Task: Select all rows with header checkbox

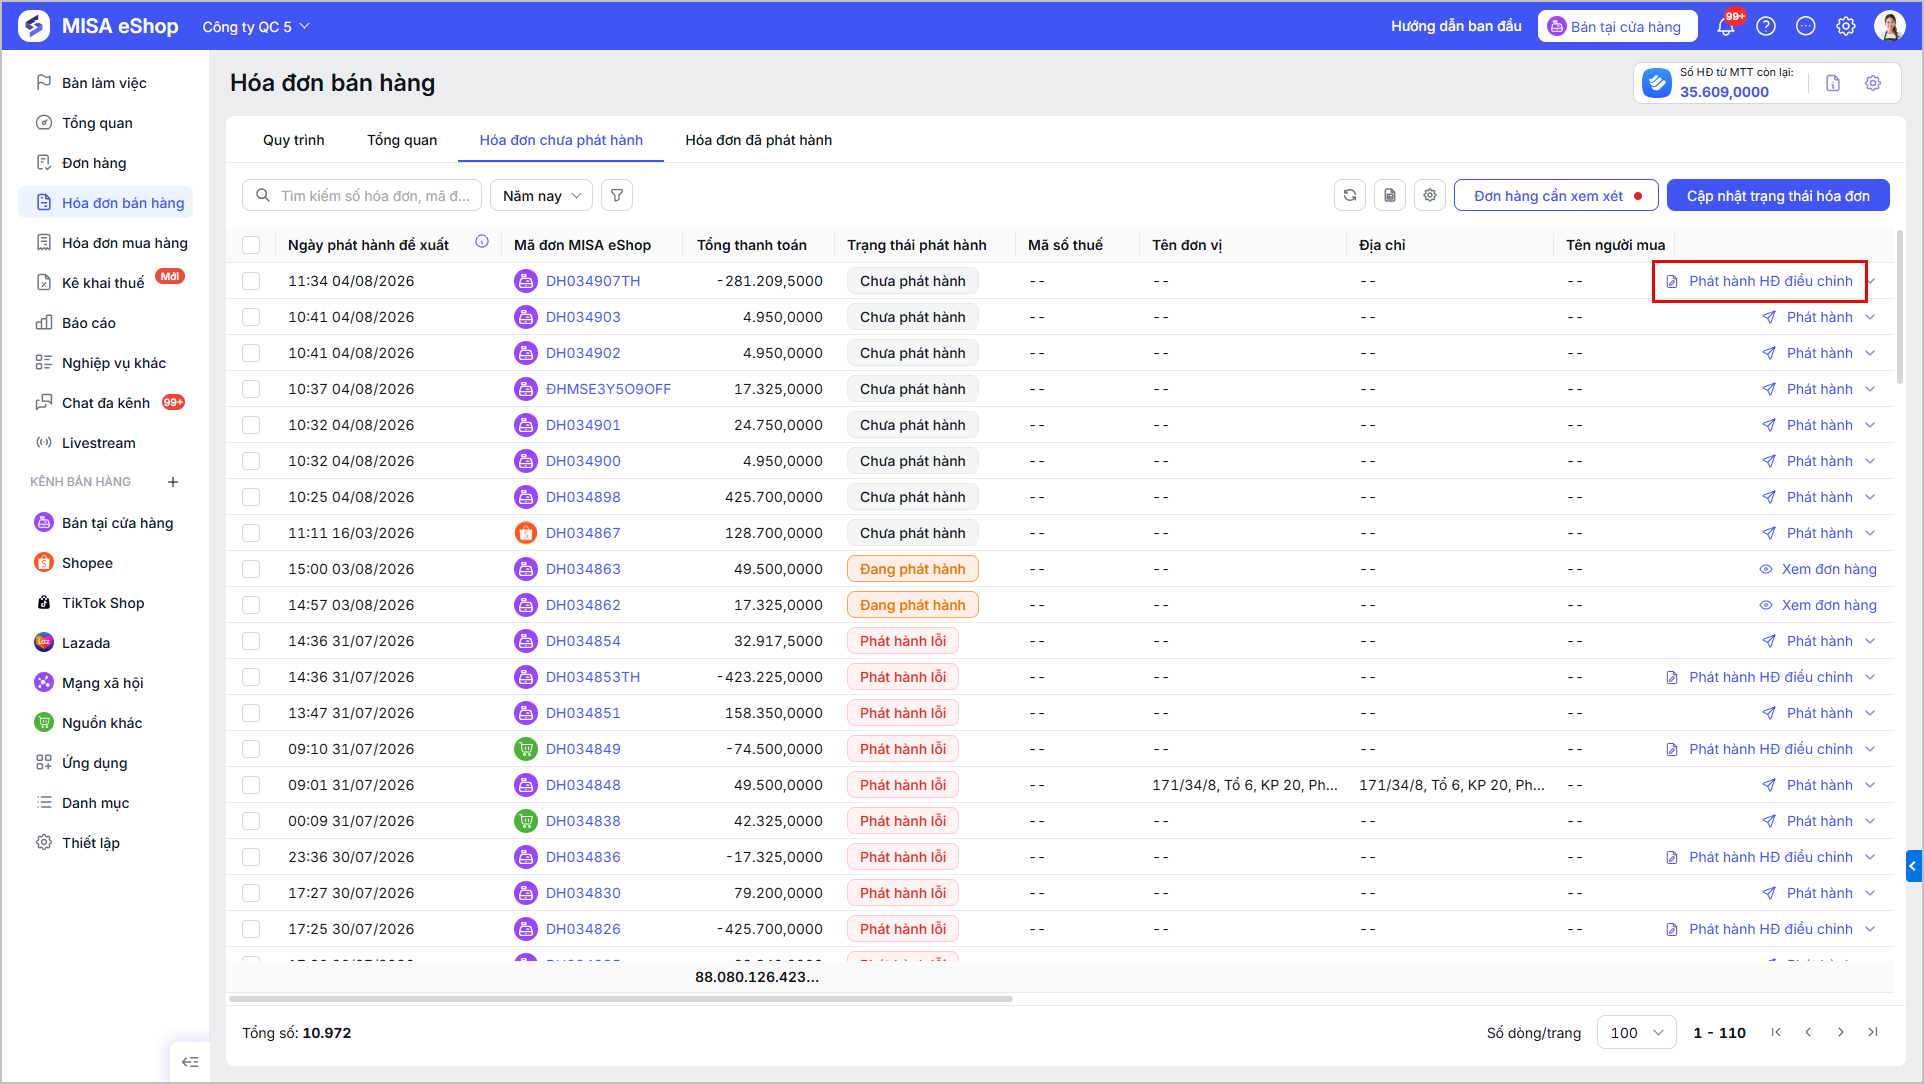Action: tap(251, 245)
